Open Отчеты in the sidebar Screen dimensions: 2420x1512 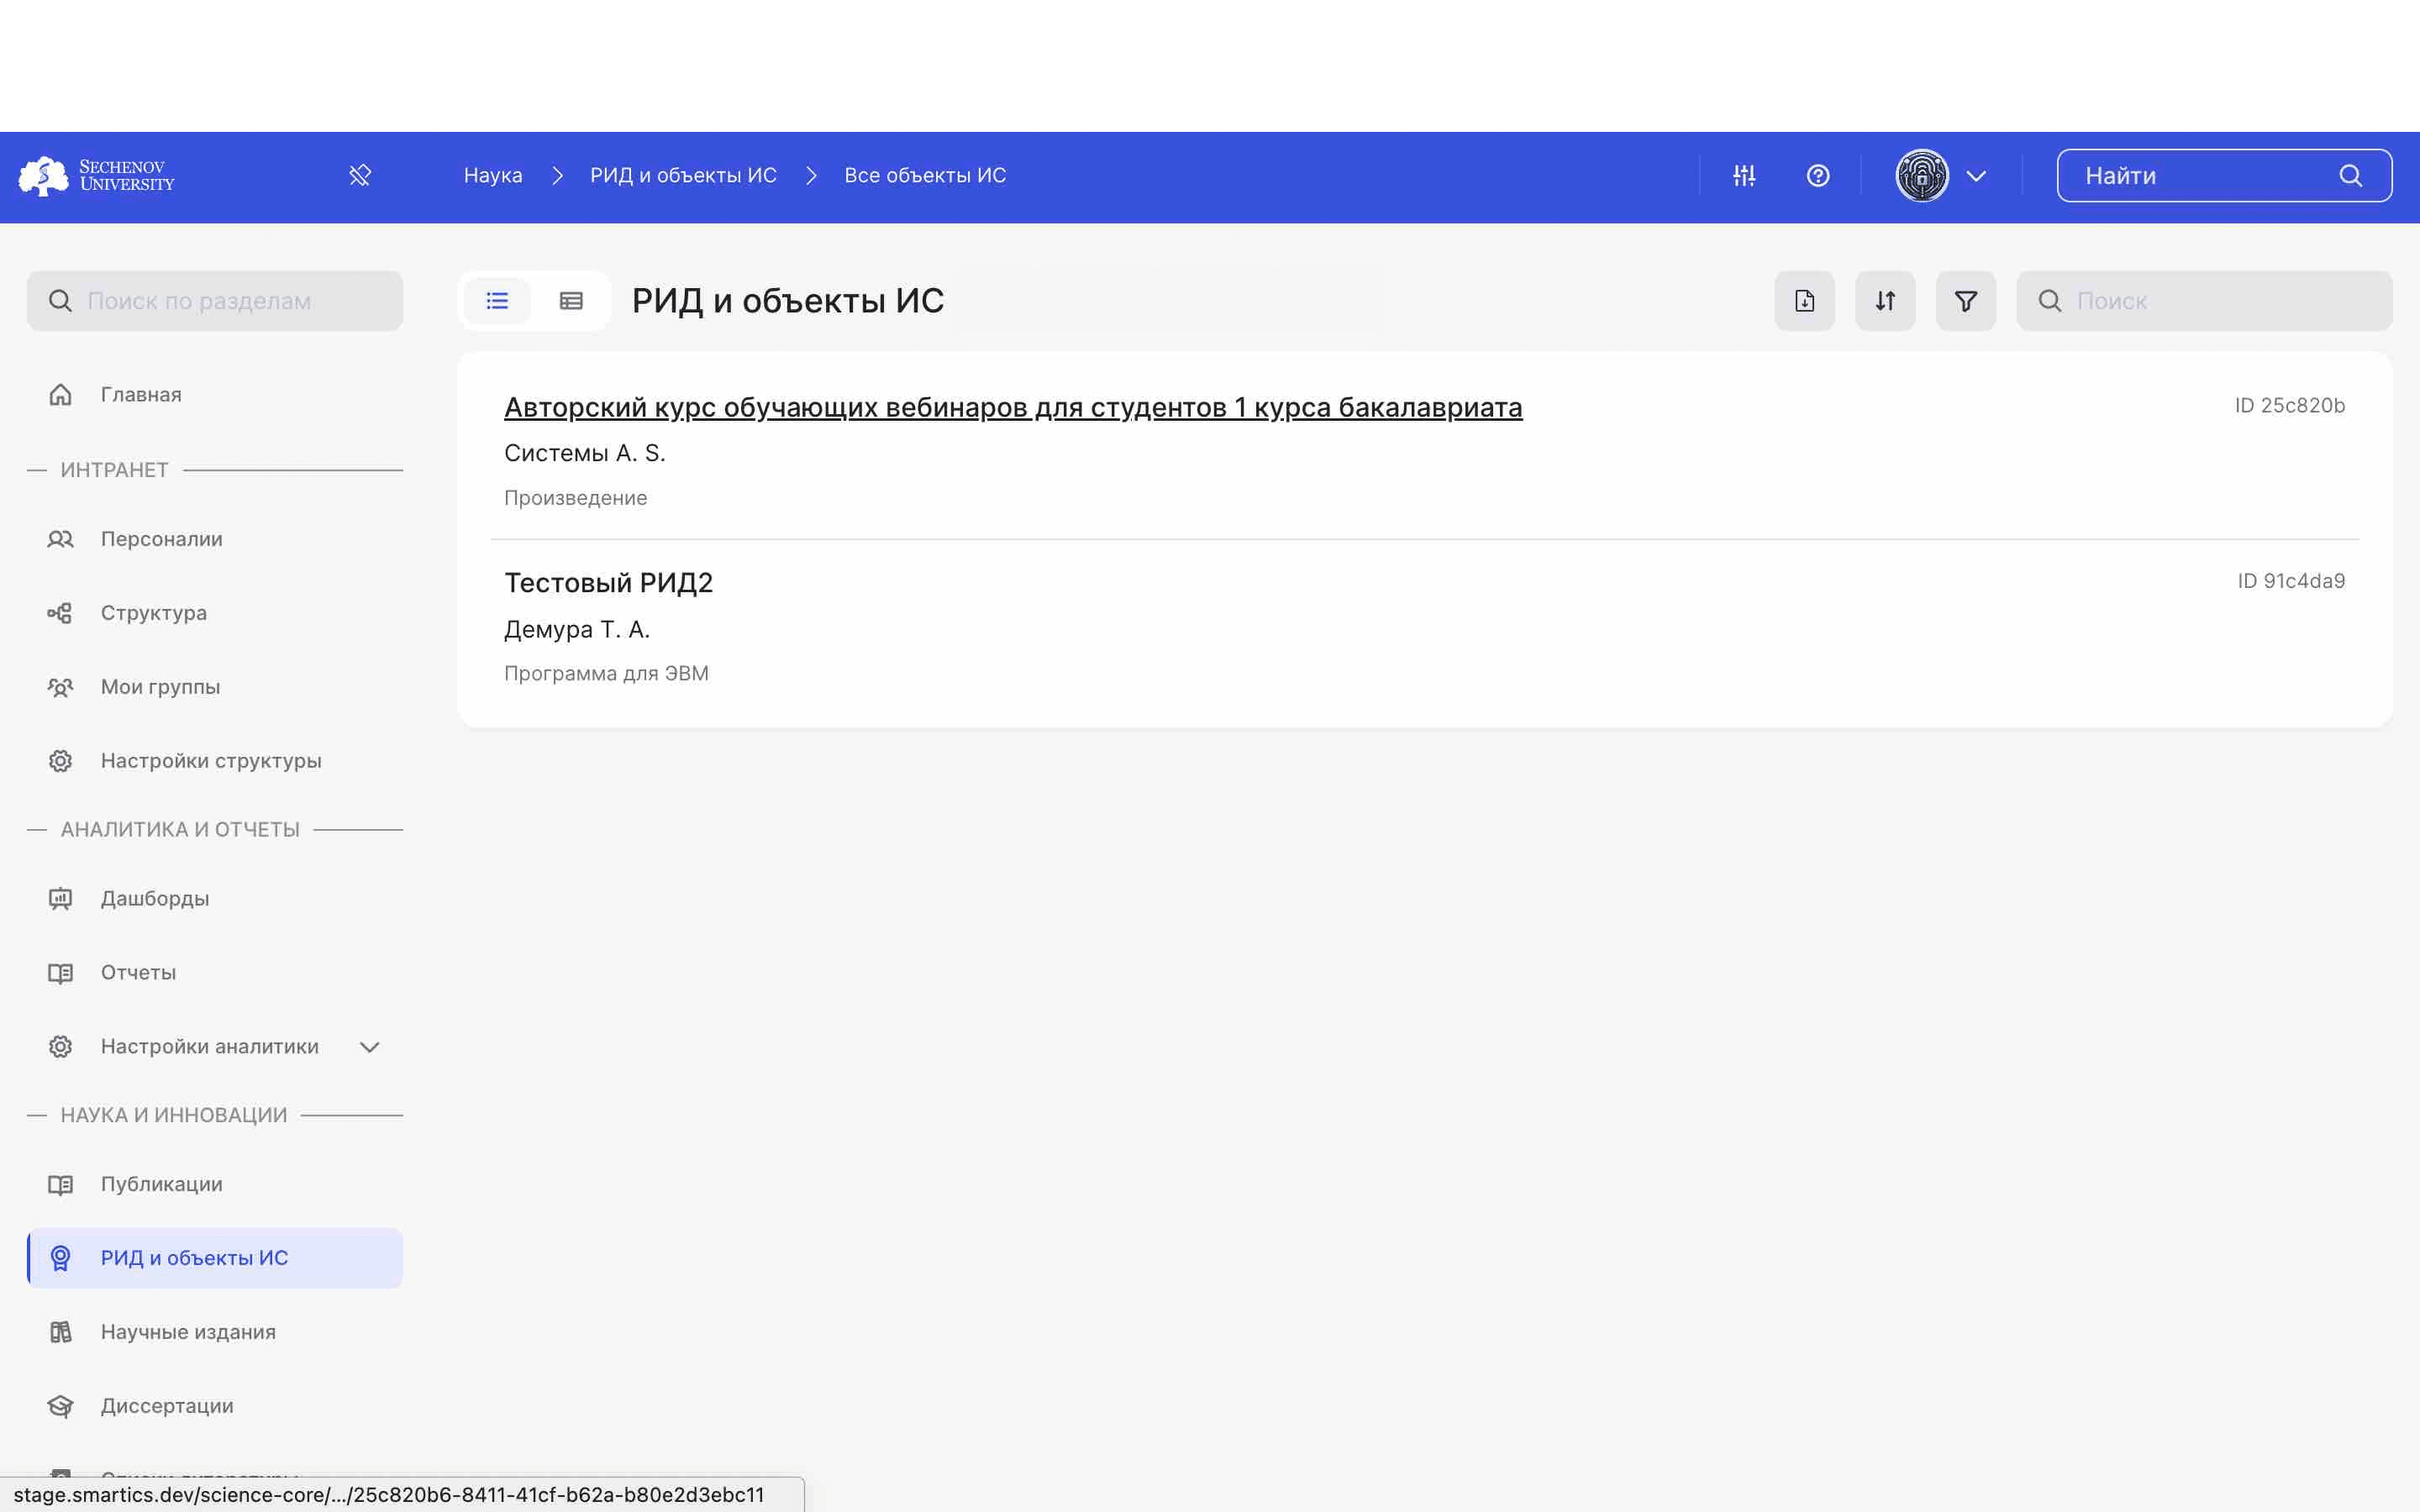[x=215, y=973]
